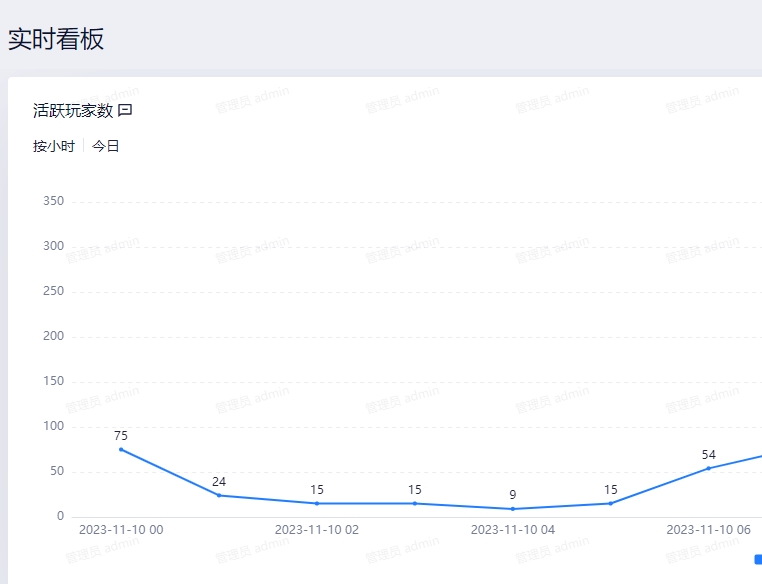
Task: Click the 200 y-axis label
Action: click(54, 336)
